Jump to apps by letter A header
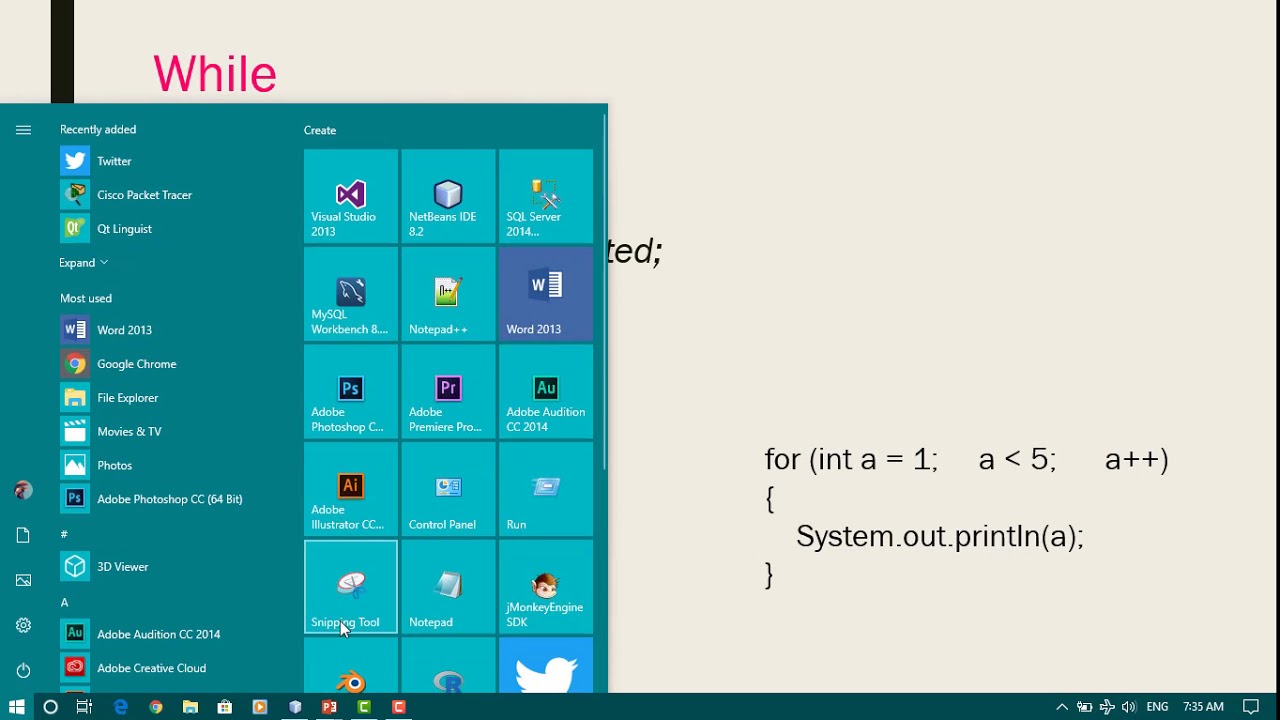Image resolution: width=1280 pixels, height=720 pixels. point(64,603)
